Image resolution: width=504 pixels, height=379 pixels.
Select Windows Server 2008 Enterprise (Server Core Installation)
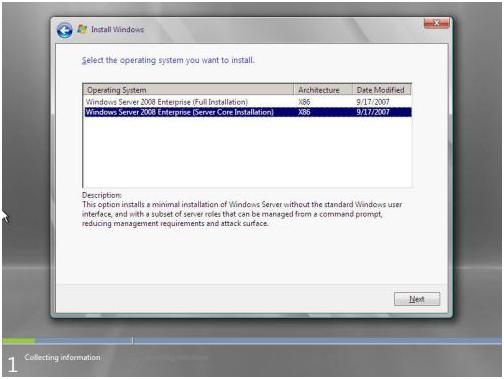(247, 112)
